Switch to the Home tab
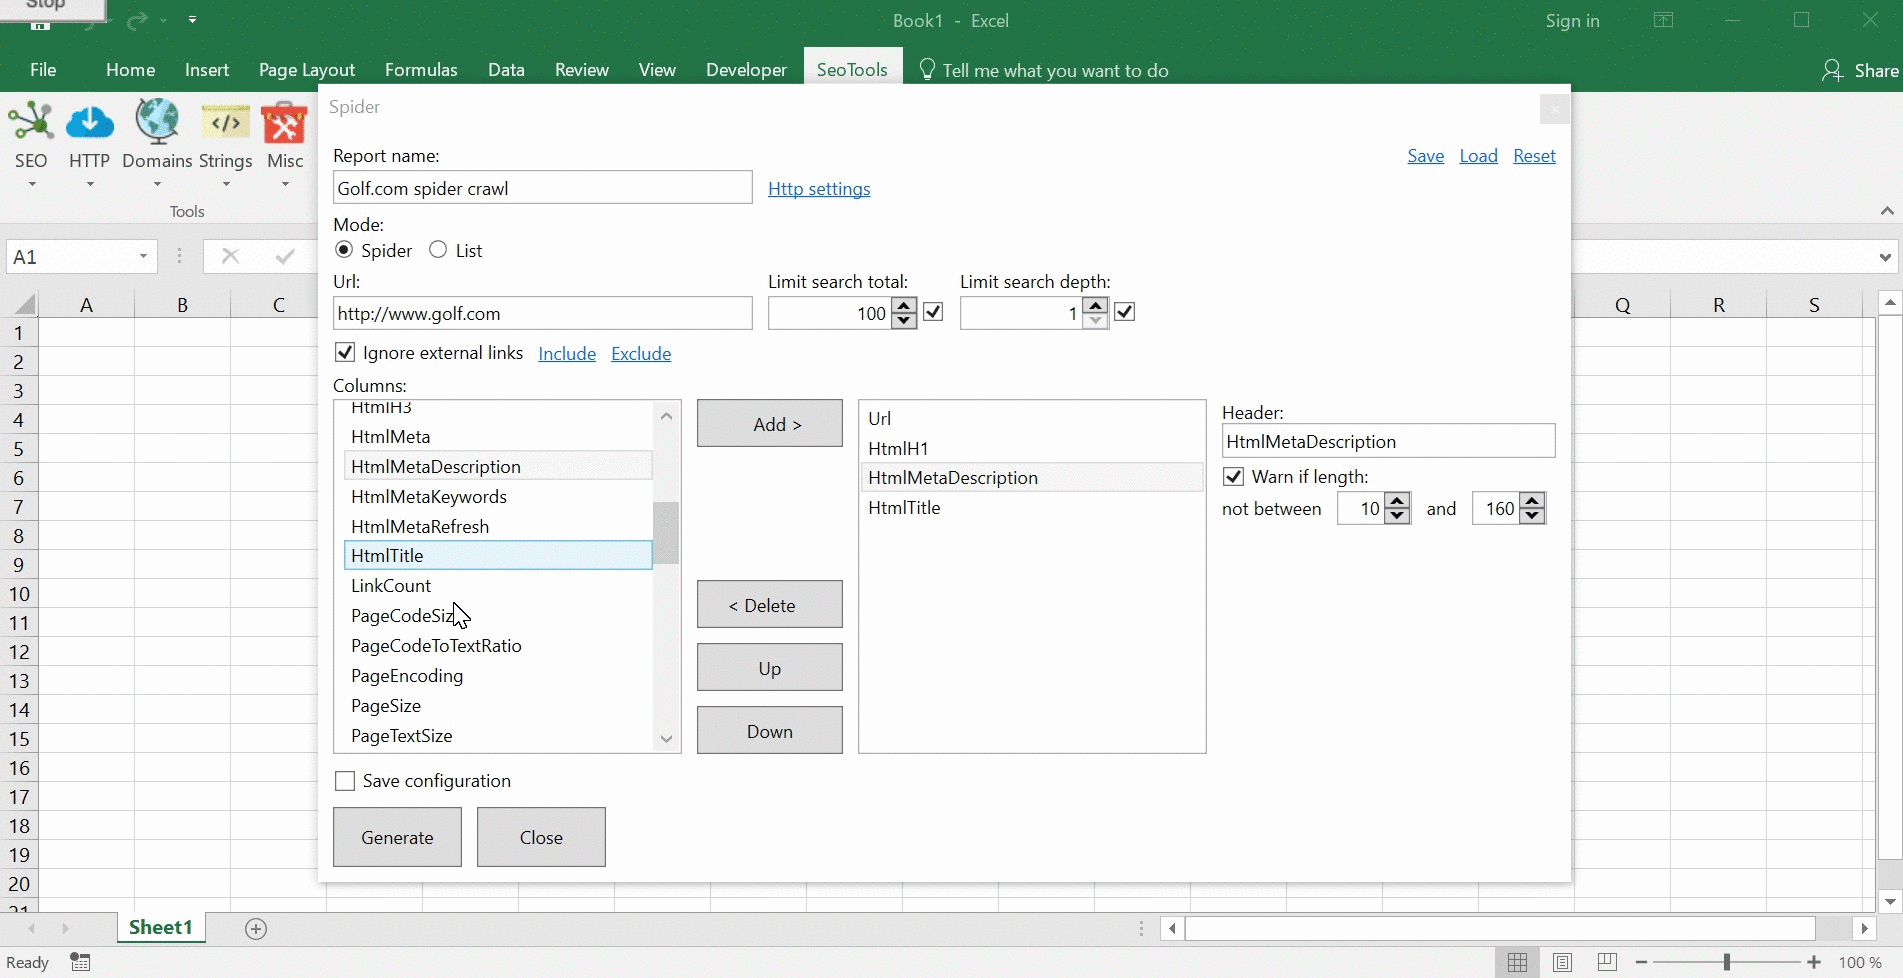 point(131,69)
